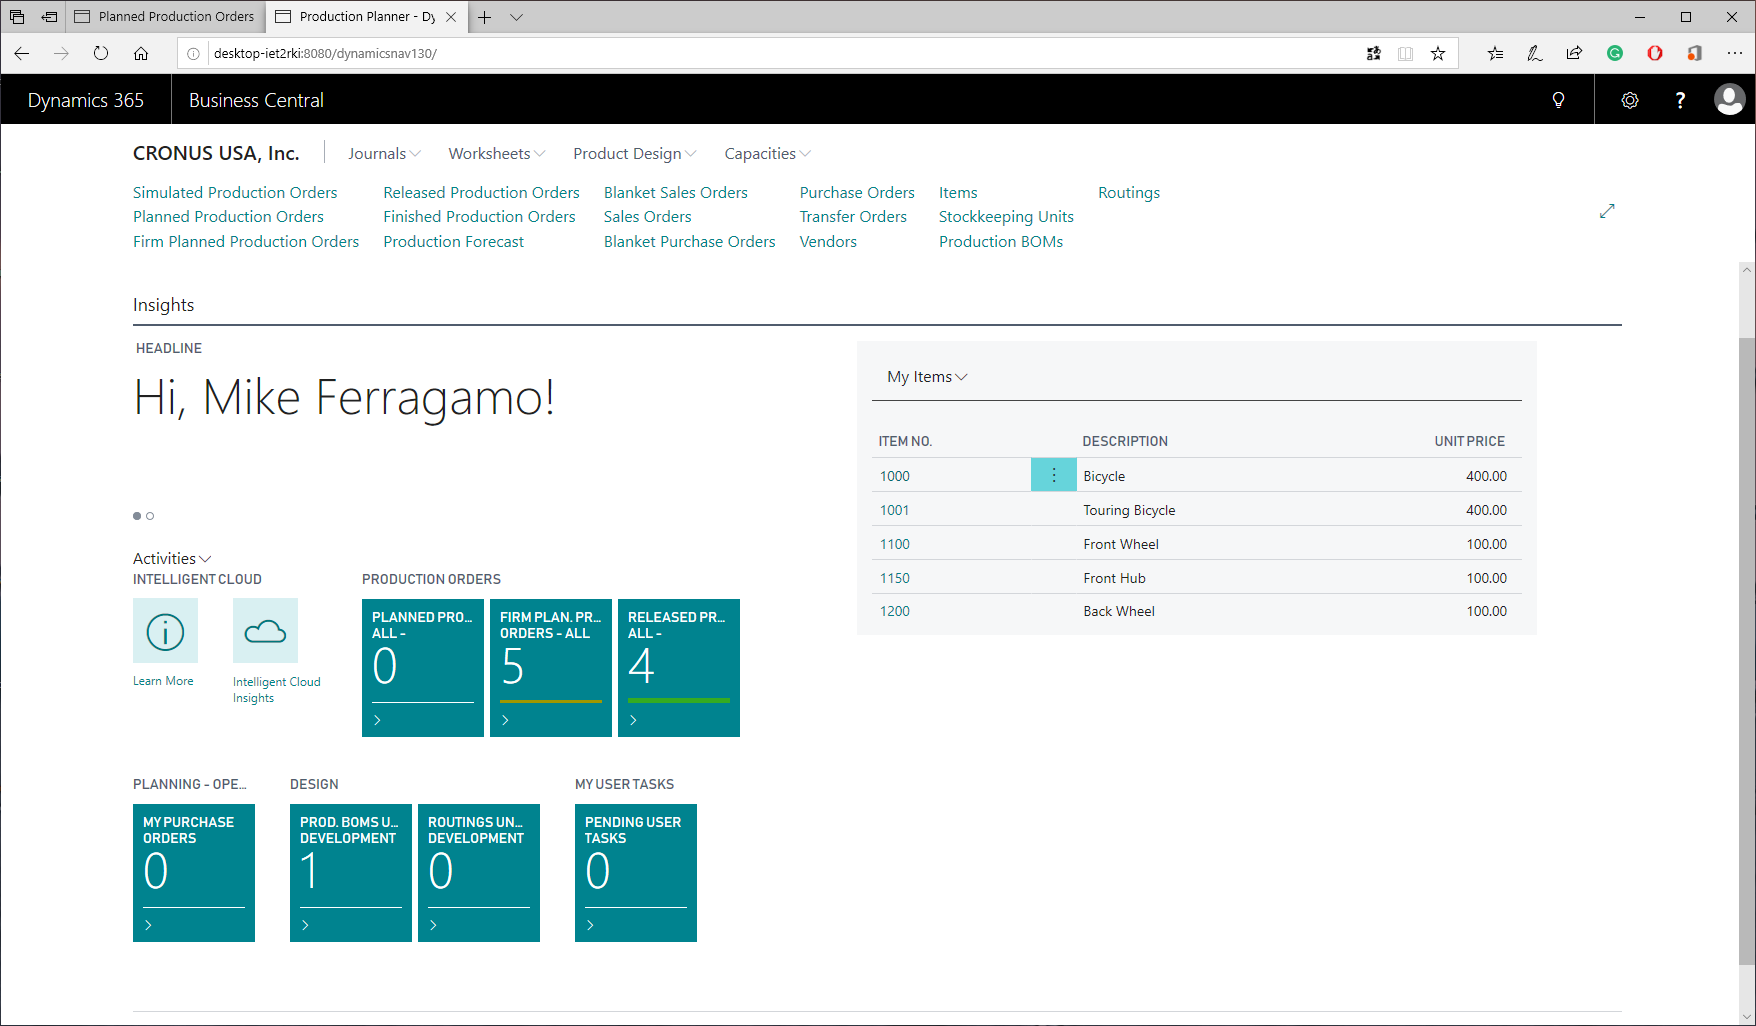This screenshot has height=1026, width=1756.
Task: Open Intelligent Cloud Insights tile
Action: pyautogui.click(x=265, y=631)
